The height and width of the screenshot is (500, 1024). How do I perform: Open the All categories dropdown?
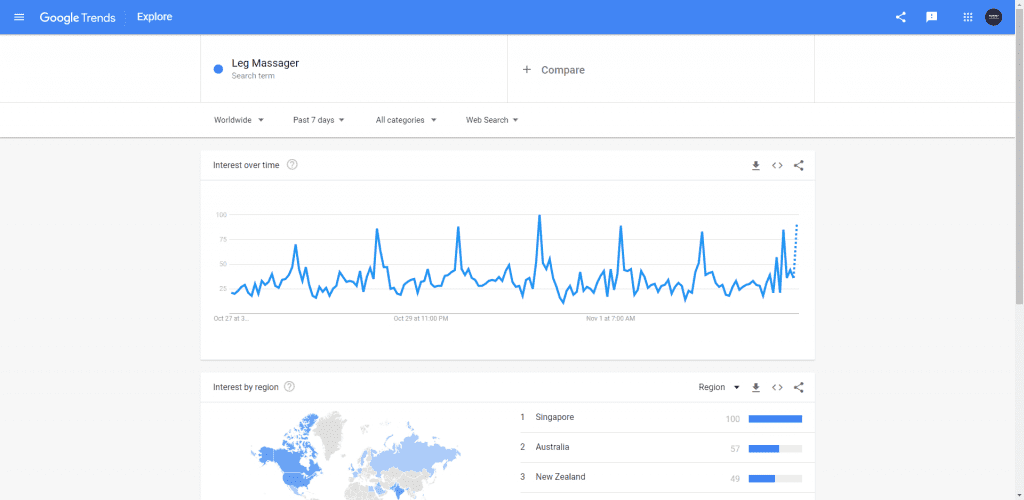(406, 120)
